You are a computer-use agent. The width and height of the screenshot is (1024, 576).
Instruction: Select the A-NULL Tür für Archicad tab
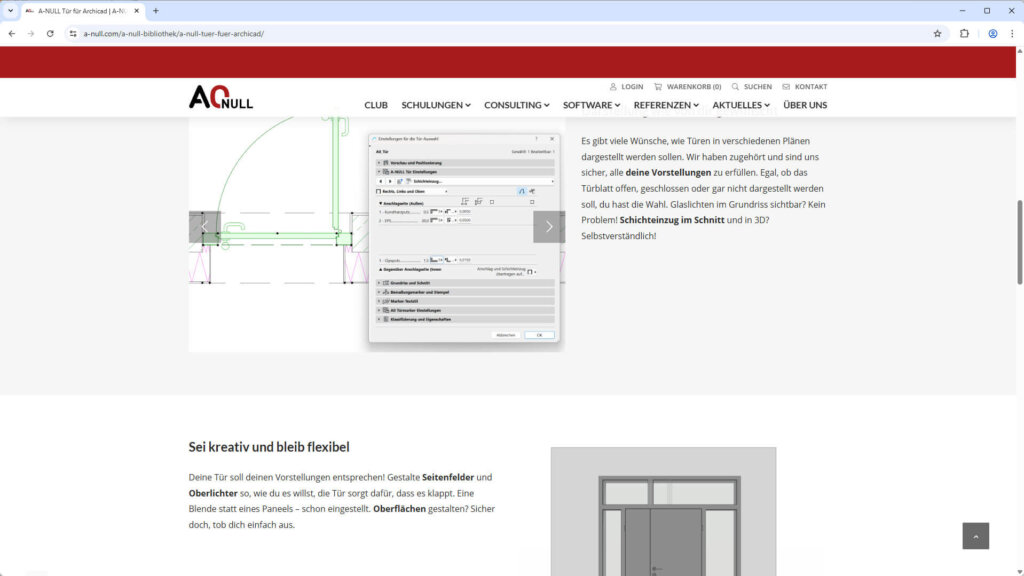click(82, 10)
